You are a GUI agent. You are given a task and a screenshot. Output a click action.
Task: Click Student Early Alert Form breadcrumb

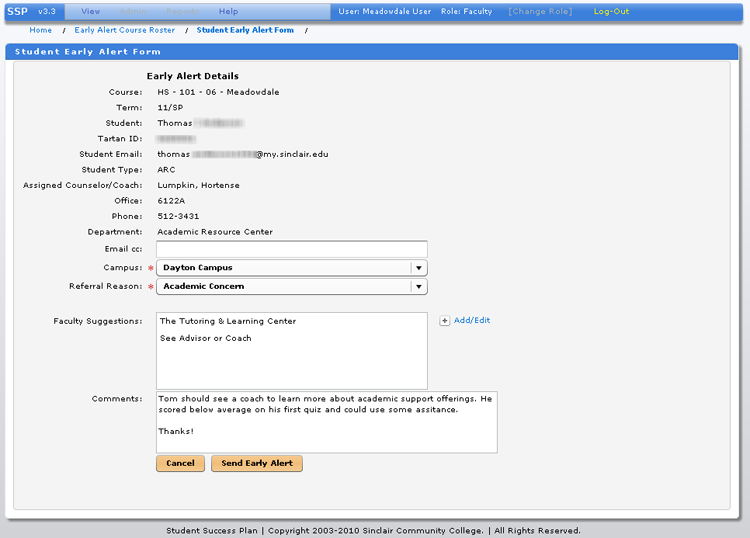(245, 30)
